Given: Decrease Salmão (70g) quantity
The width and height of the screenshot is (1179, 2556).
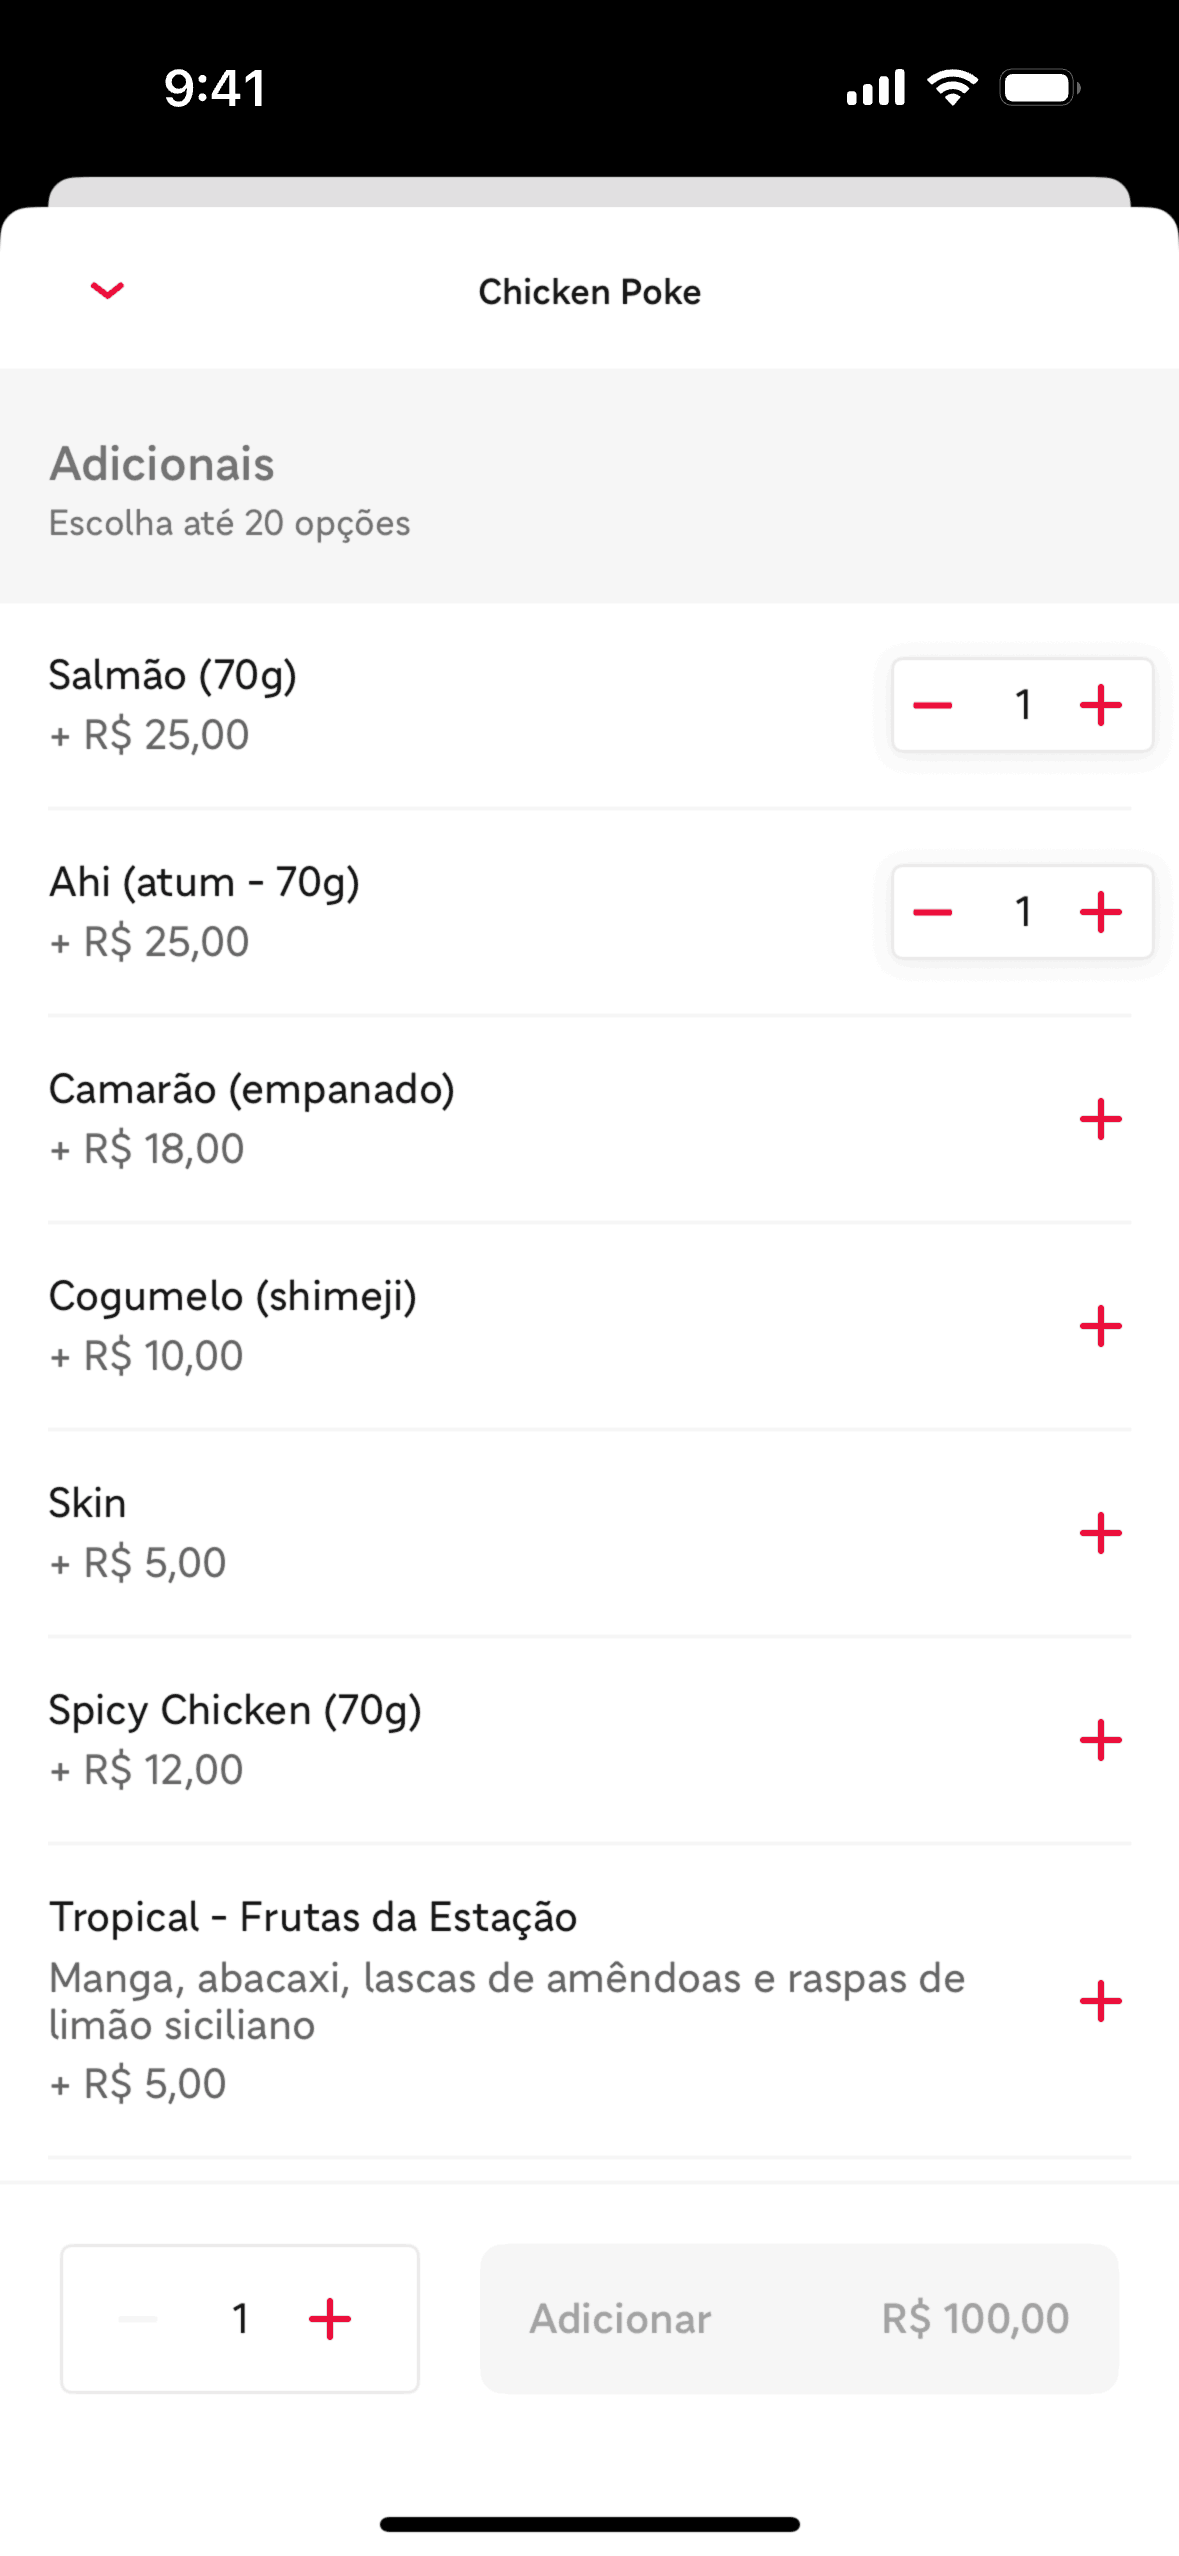Looking at the screenshot, I should [x=932, y=706].
